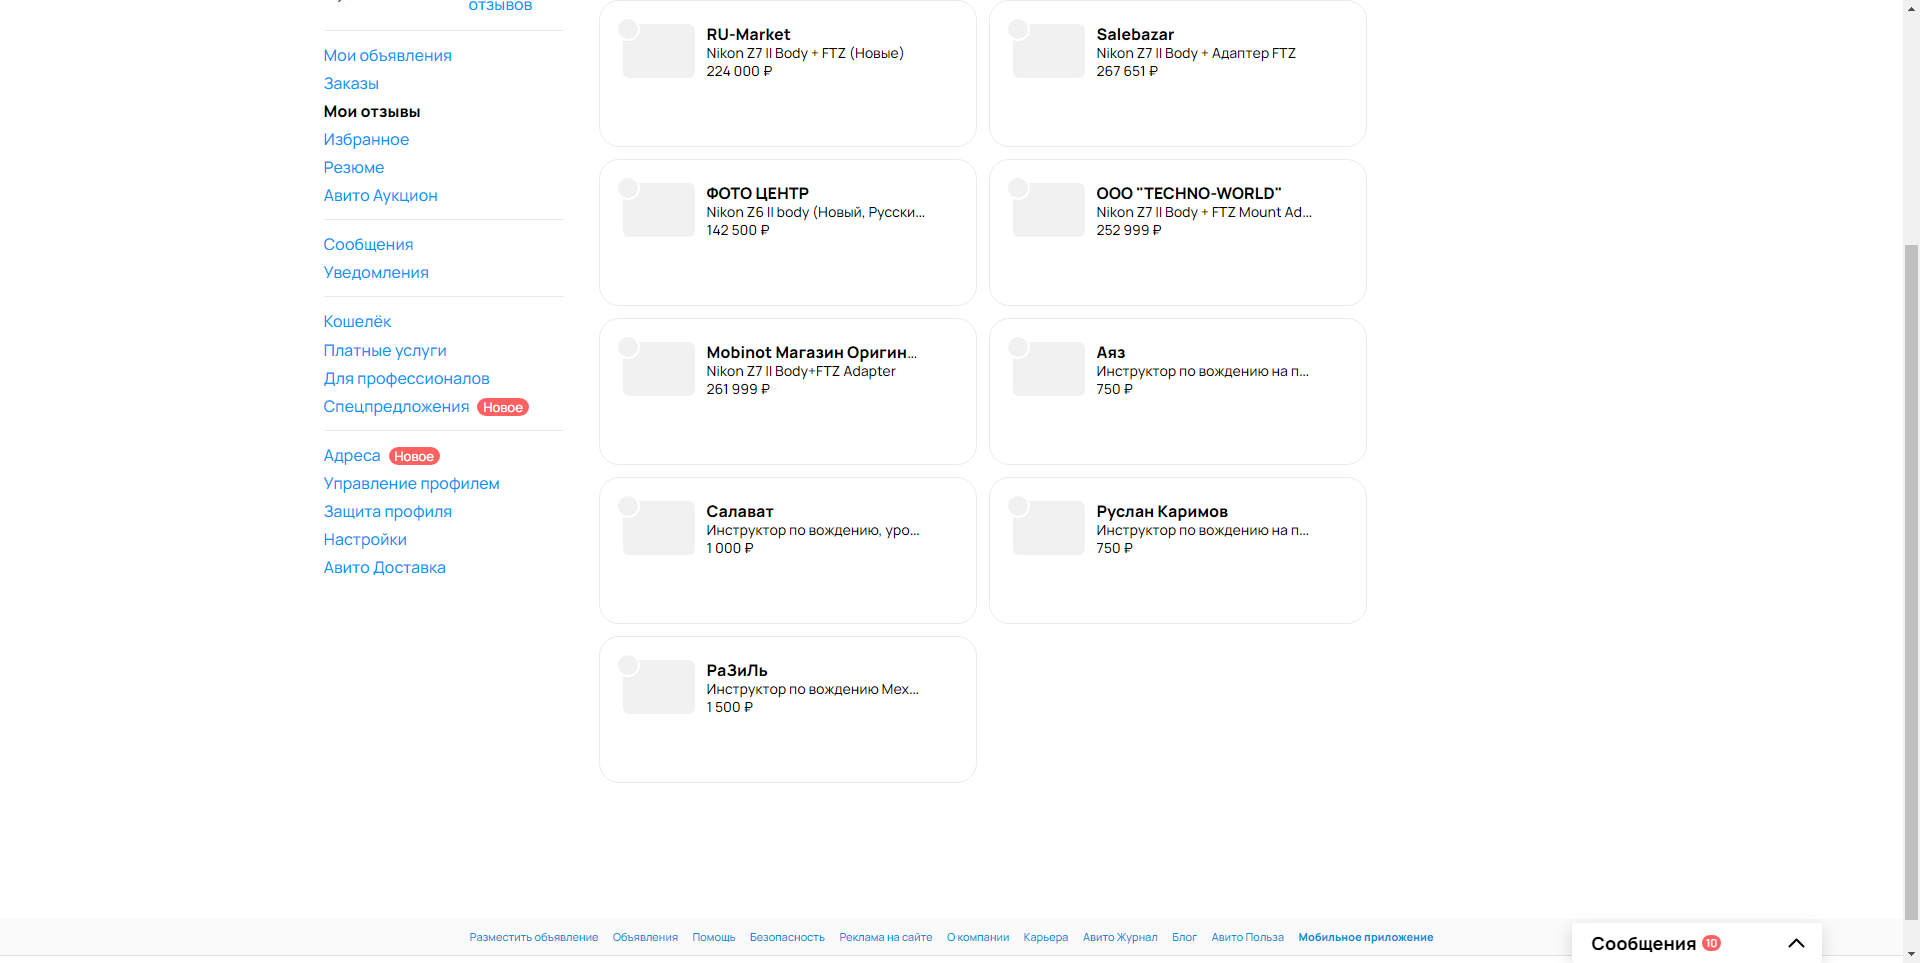Viewport: 1920px width, 963px height.
Task: Click the RU-Market seller avatar circle
Action: [x=628, y=29]
